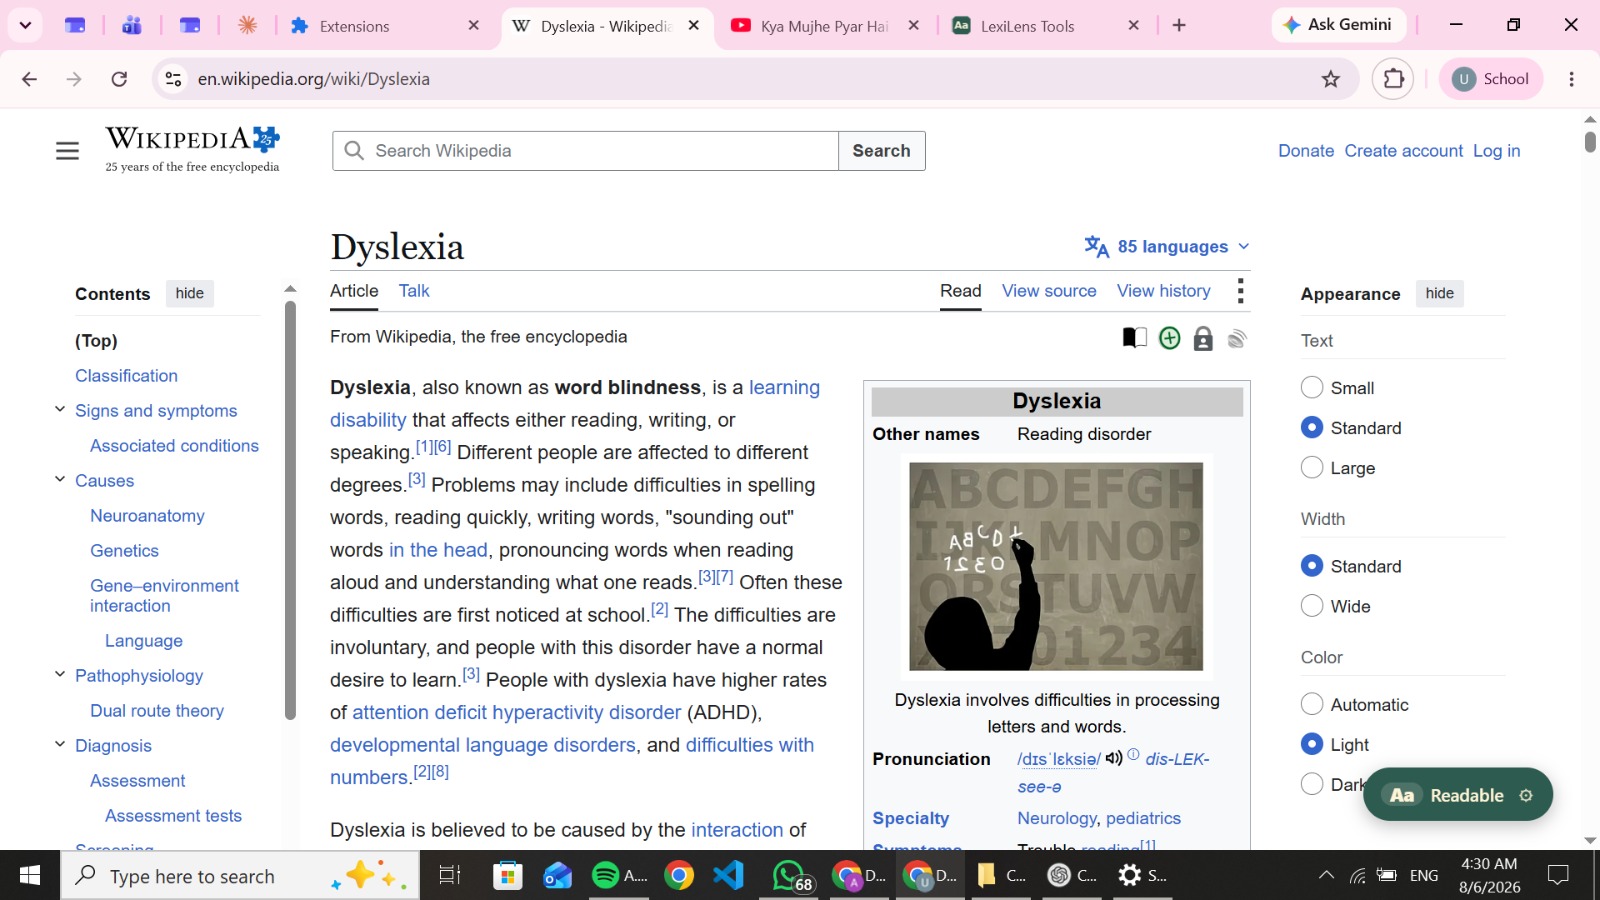
Task: View site information icon in address bar
Action: coord(173,79)
